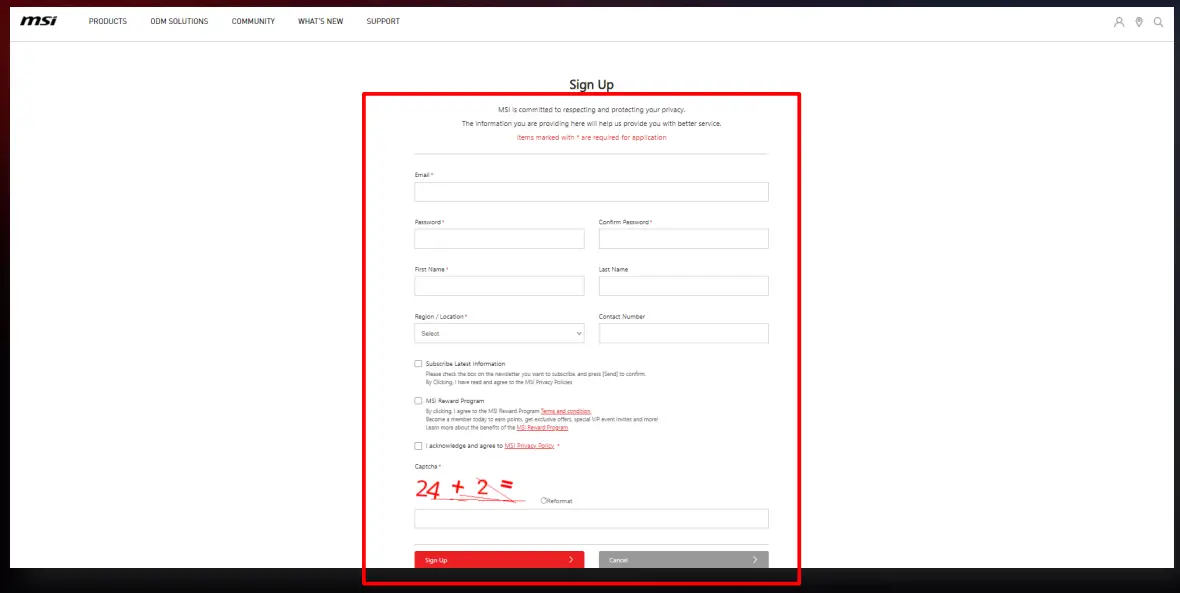
Task: Focus the Contact Number field
Action: [x=683, y=333]
